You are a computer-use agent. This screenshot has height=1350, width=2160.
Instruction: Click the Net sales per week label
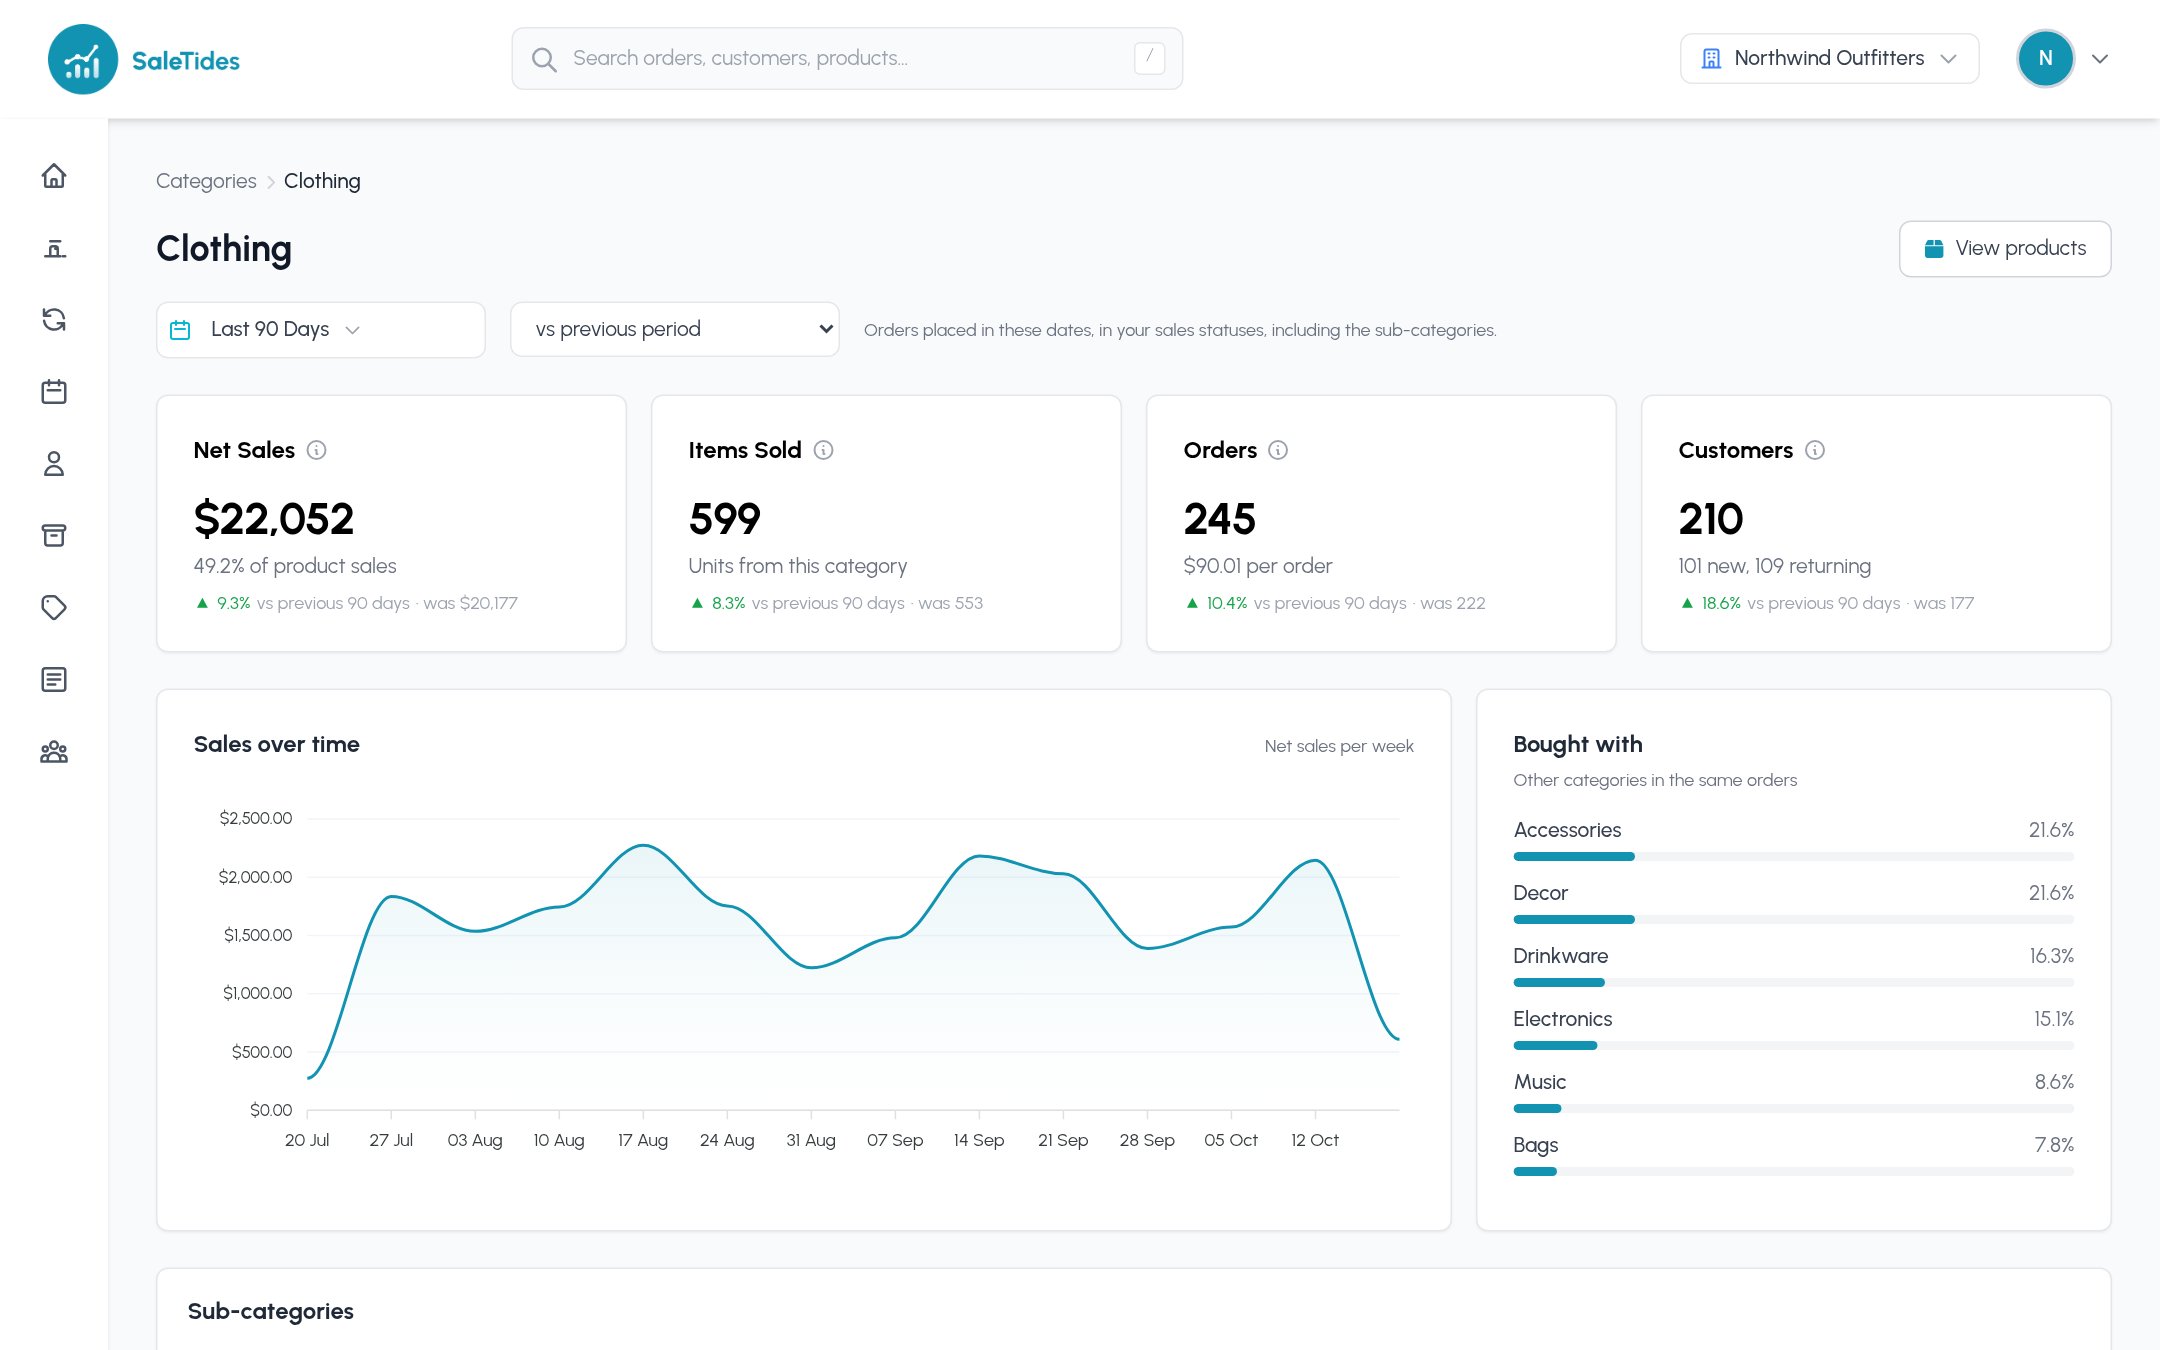1339,746
